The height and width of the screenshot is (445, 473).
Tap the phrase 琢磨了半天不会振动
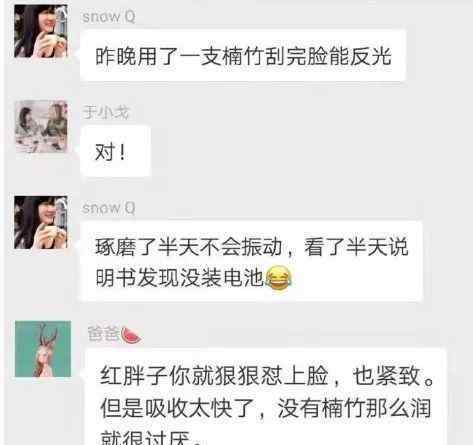pos(189,247)
